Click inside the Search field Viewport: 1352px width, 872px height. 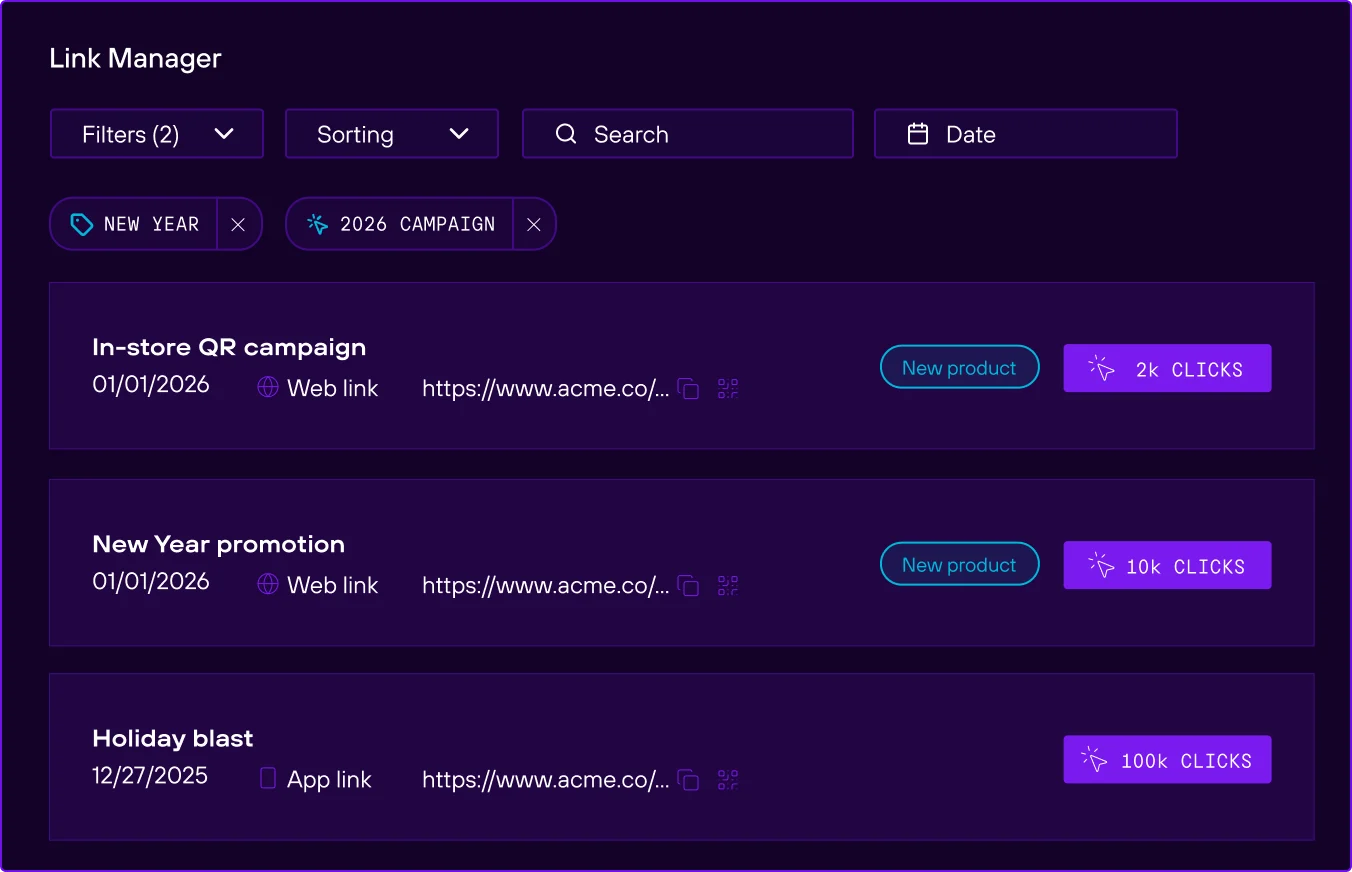[x=687, y=133]
